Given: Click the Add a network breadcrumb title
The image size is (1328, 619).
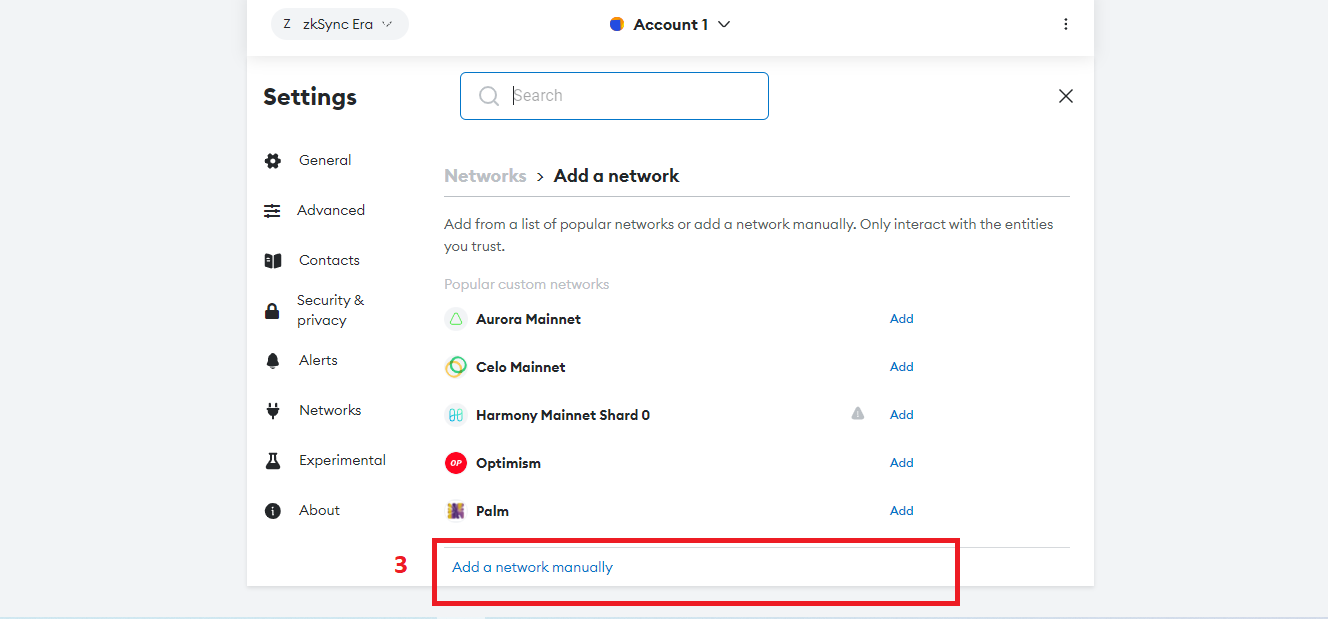Looking at the screenshot, I should pos(616,176).
